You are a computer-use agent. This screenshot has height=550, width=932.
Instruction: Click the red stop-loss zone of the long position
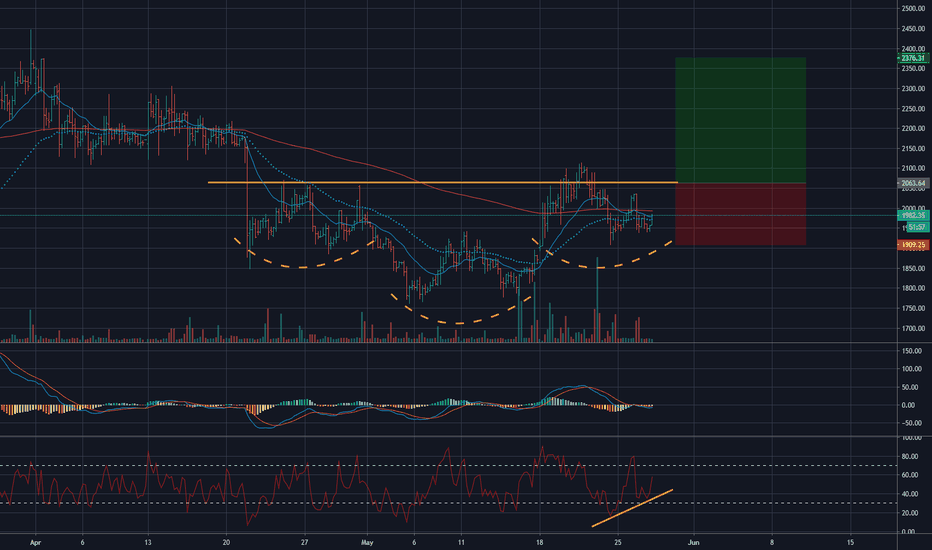(741, 214)
